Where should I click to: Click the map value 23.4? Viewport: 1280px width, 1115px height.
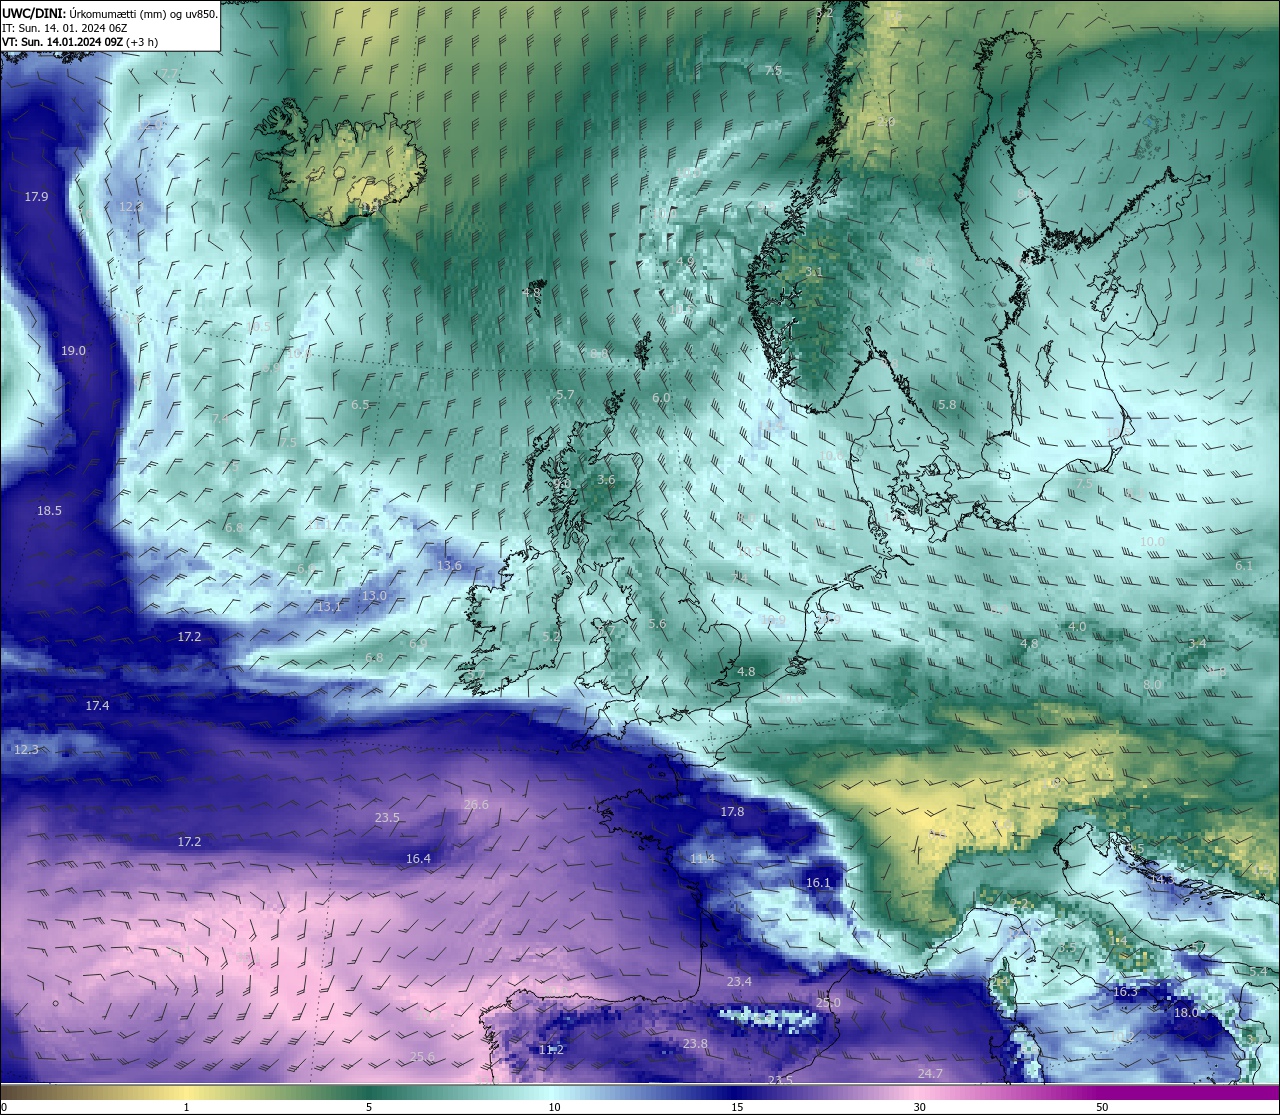pyautogui.click(x=739, y=982)
